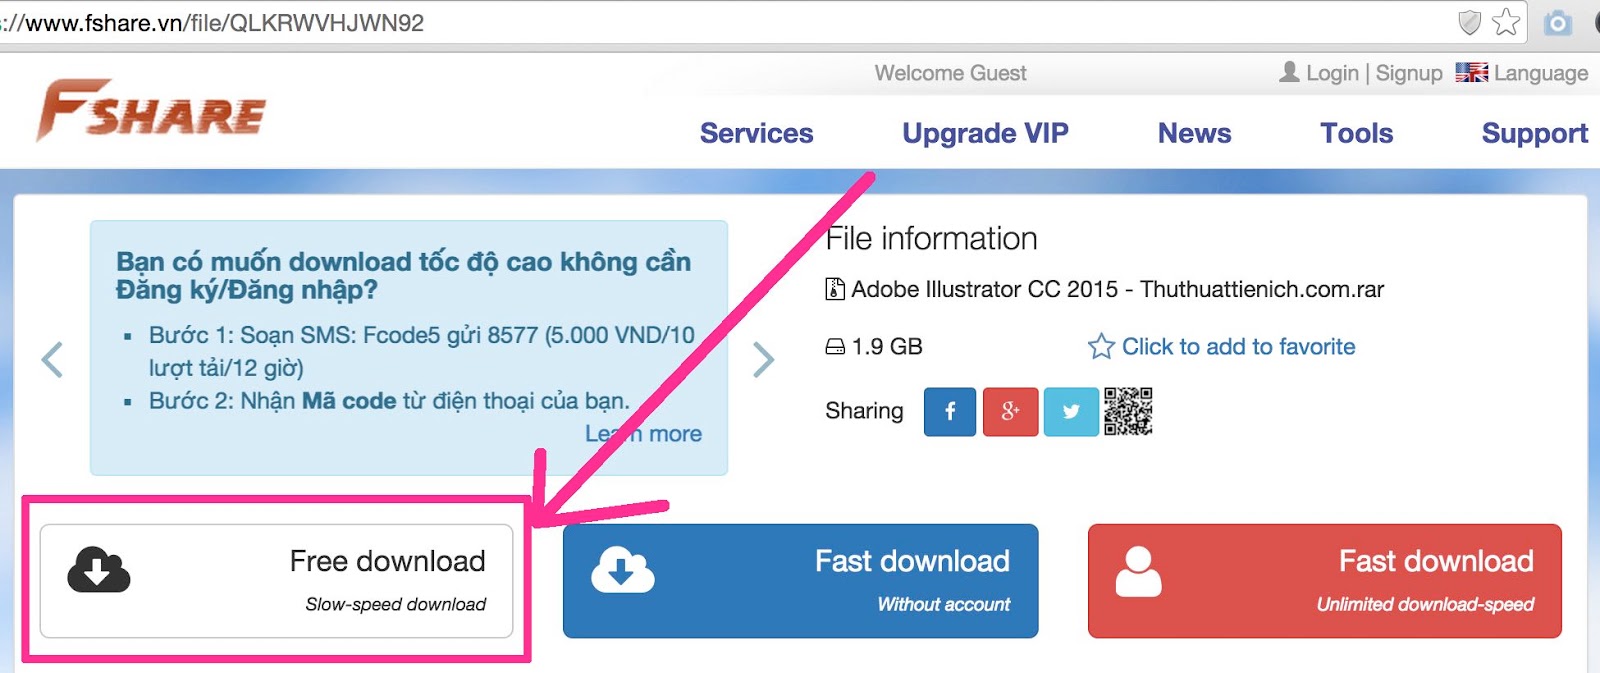Click the 'File information' heading
This screenshot has width=1600, height=673.
931,239
